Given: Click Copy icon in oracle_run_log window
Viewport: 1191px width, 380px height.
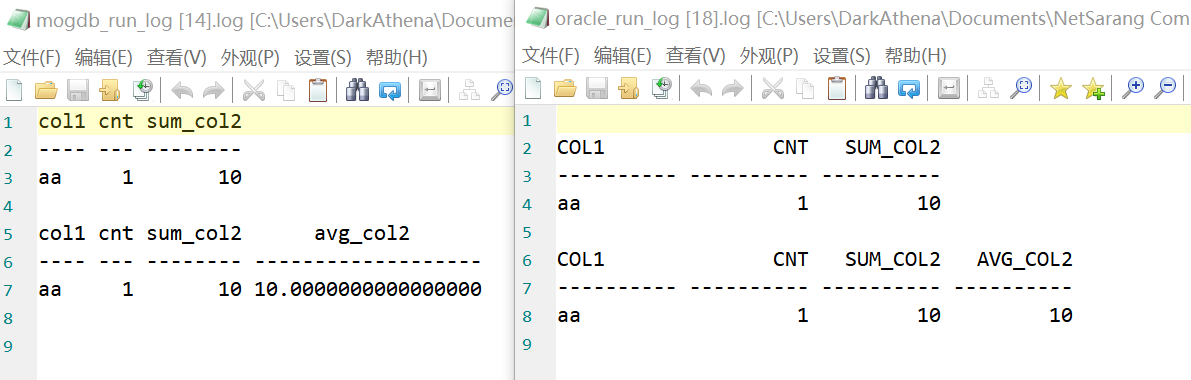Looking at the screenshot, I should click(804, 88).
